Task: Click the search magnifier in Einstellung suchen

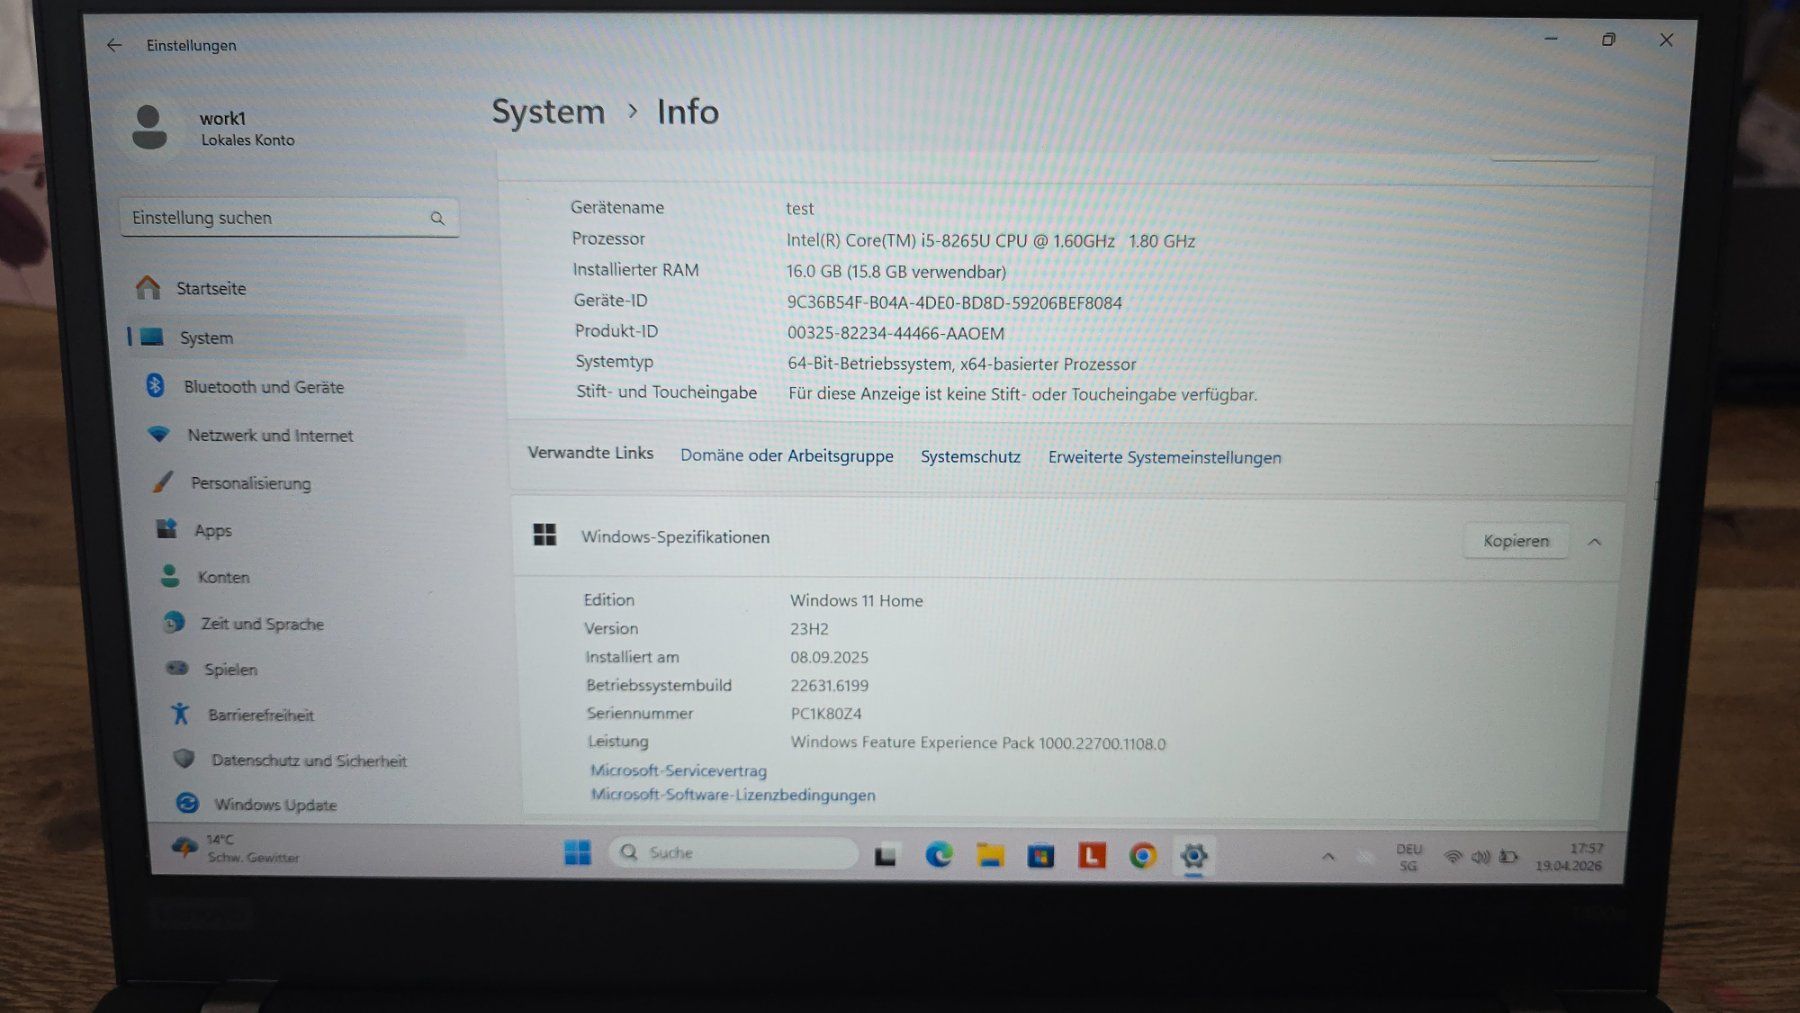Action: tap(437, 218)
